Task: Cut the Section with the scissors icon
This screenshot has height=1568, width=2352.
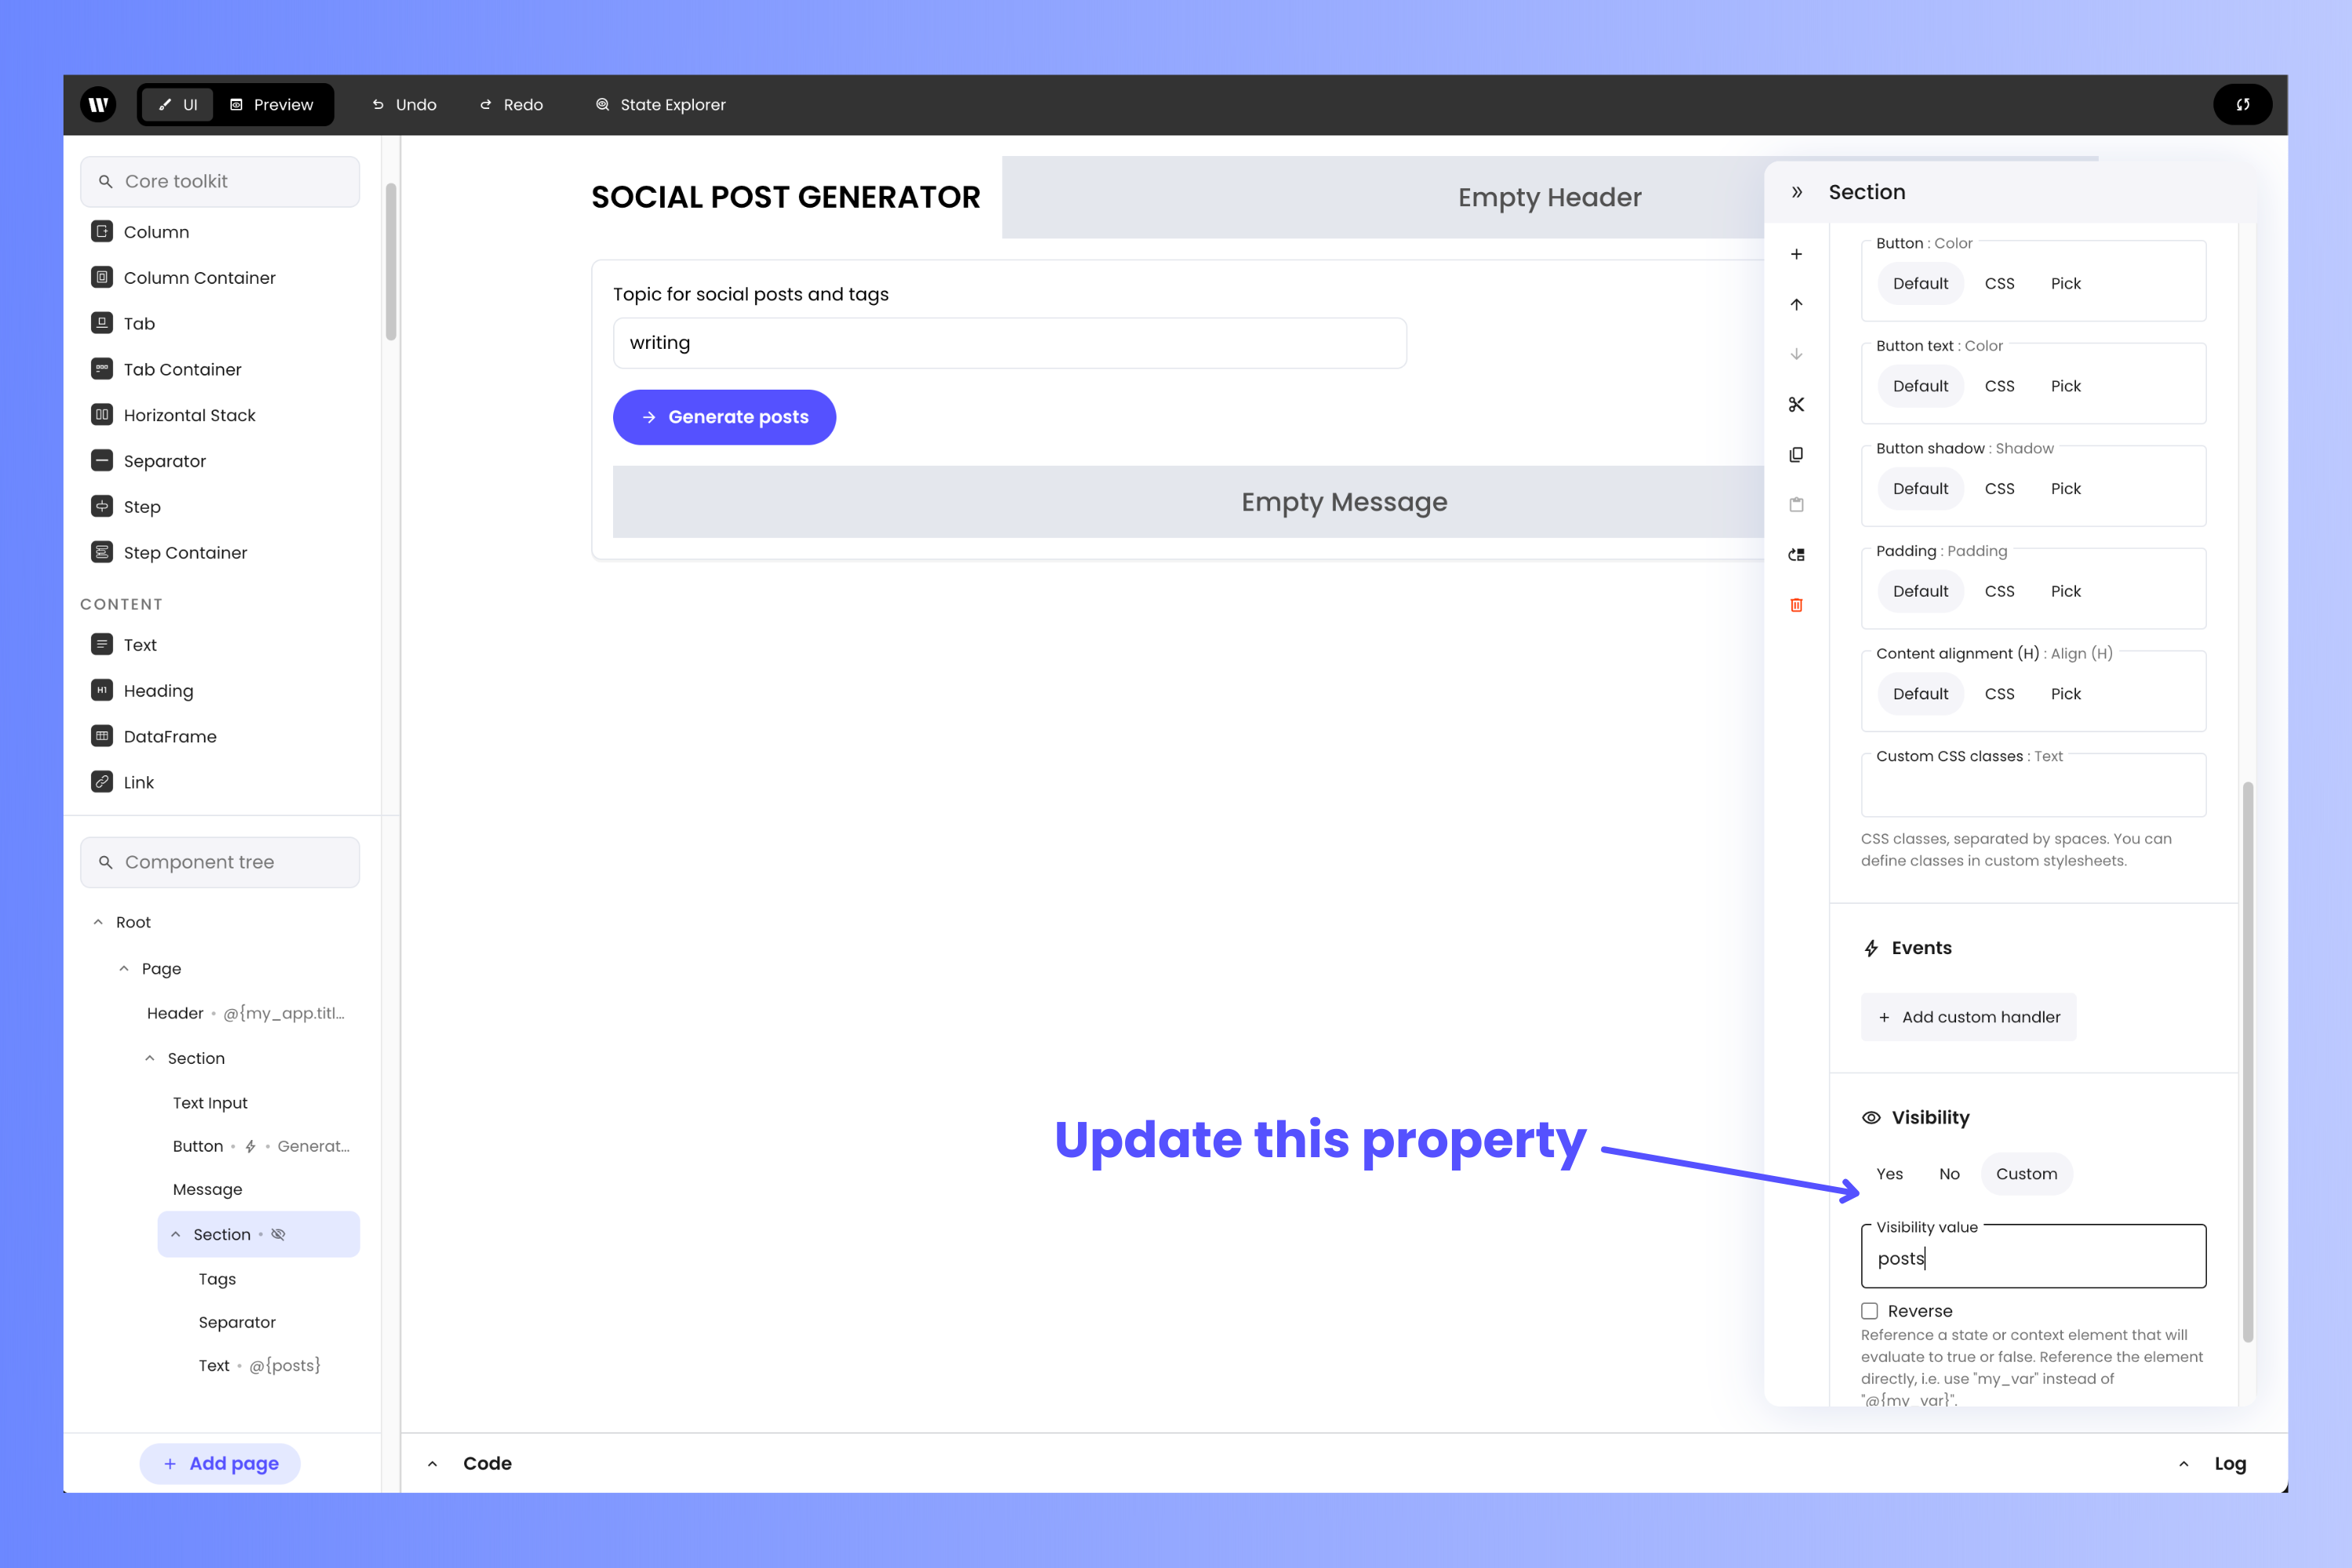Action: pos(1797,405)
